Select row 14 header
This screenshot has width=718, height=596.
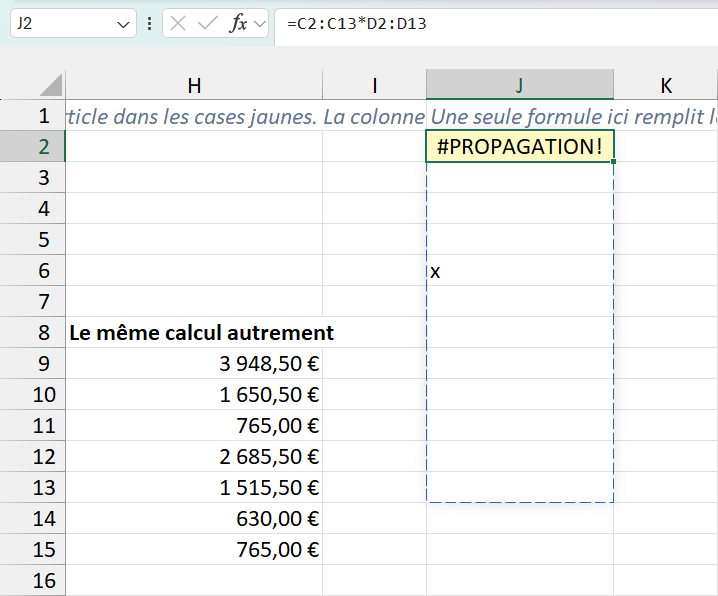coord(33,518)
